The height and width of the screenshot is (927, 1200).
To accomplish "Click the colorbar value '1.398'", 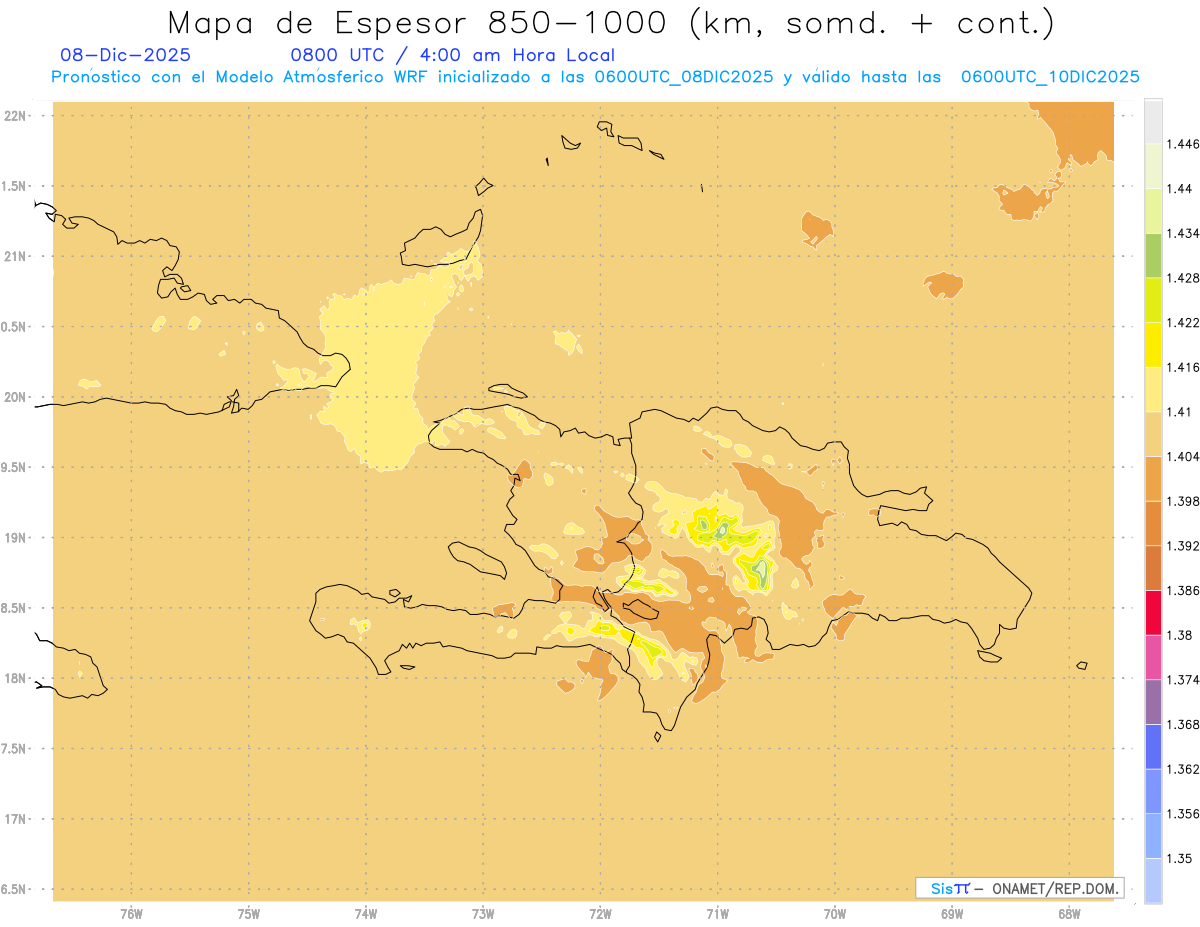I will click(x=1183, y=501).
